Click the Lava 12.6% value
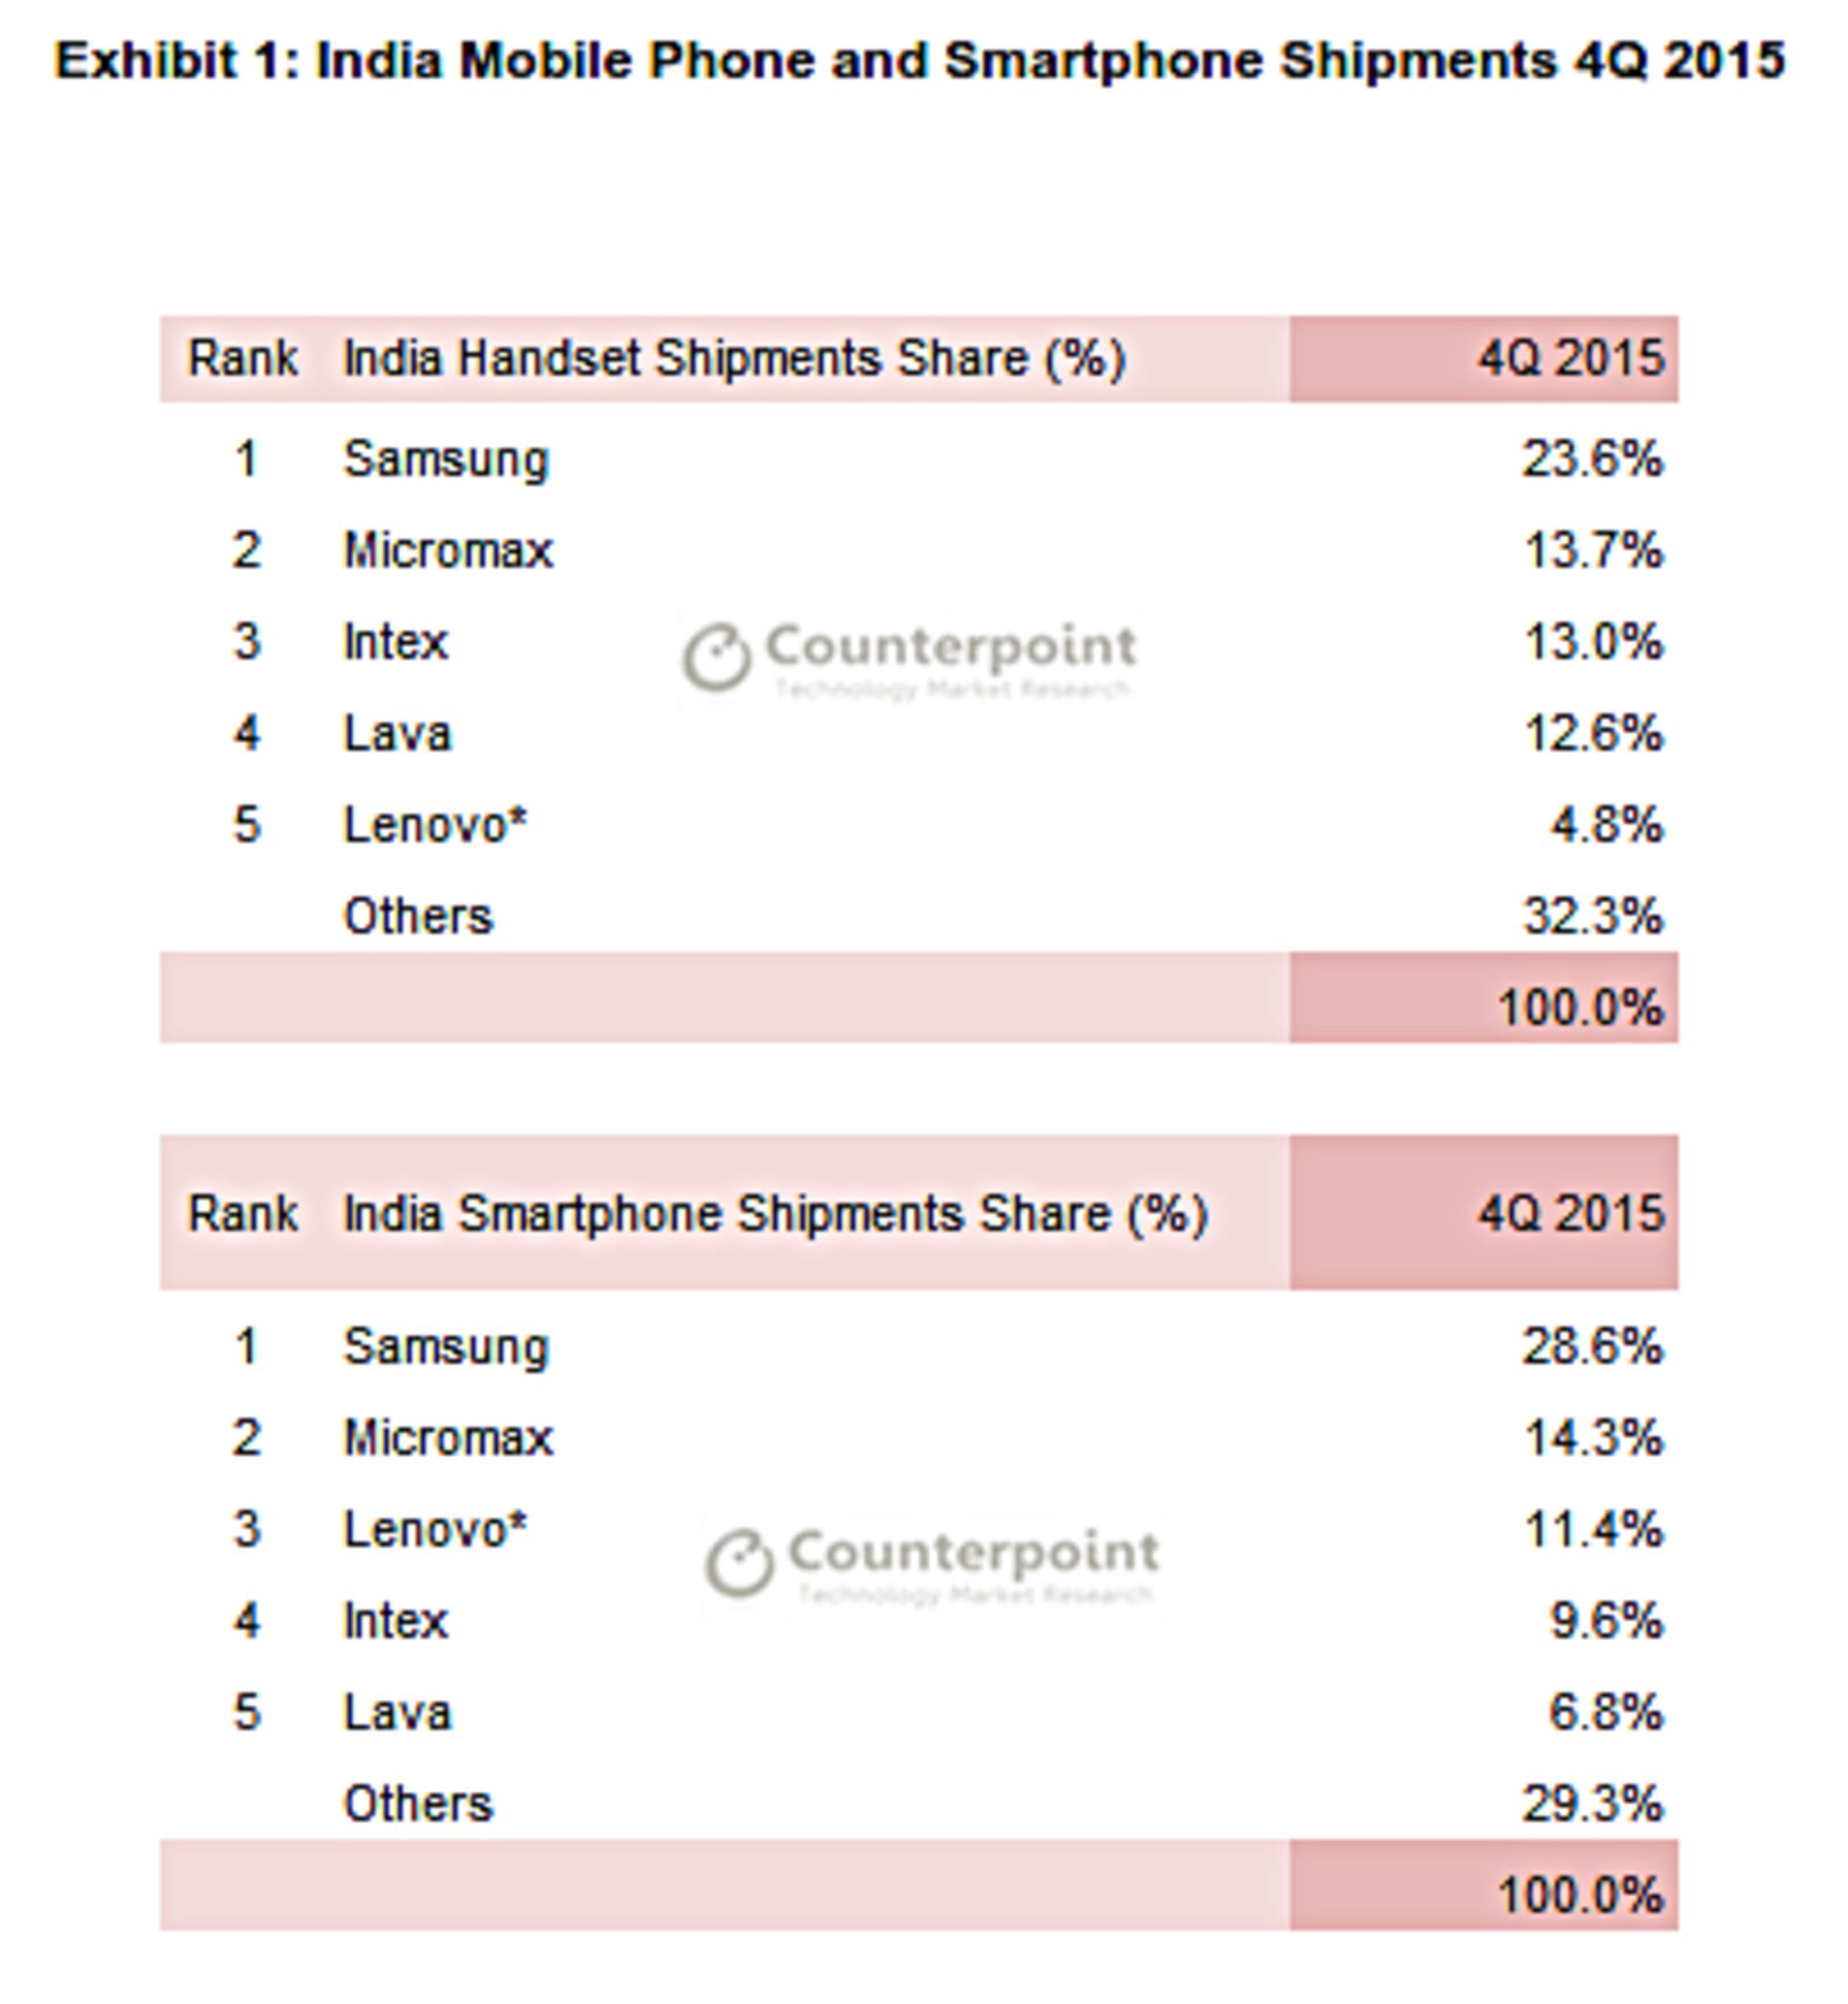 tap(1592, 734)
